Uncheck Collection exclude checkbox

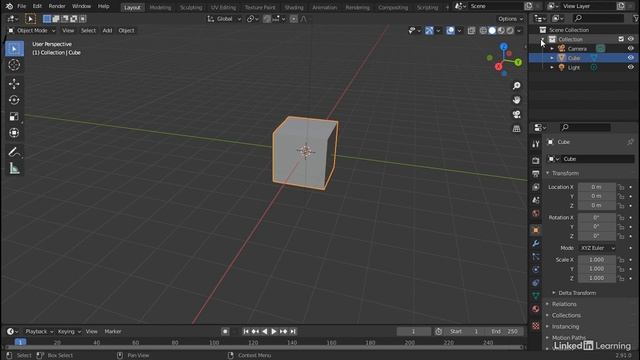click(621, 39)
